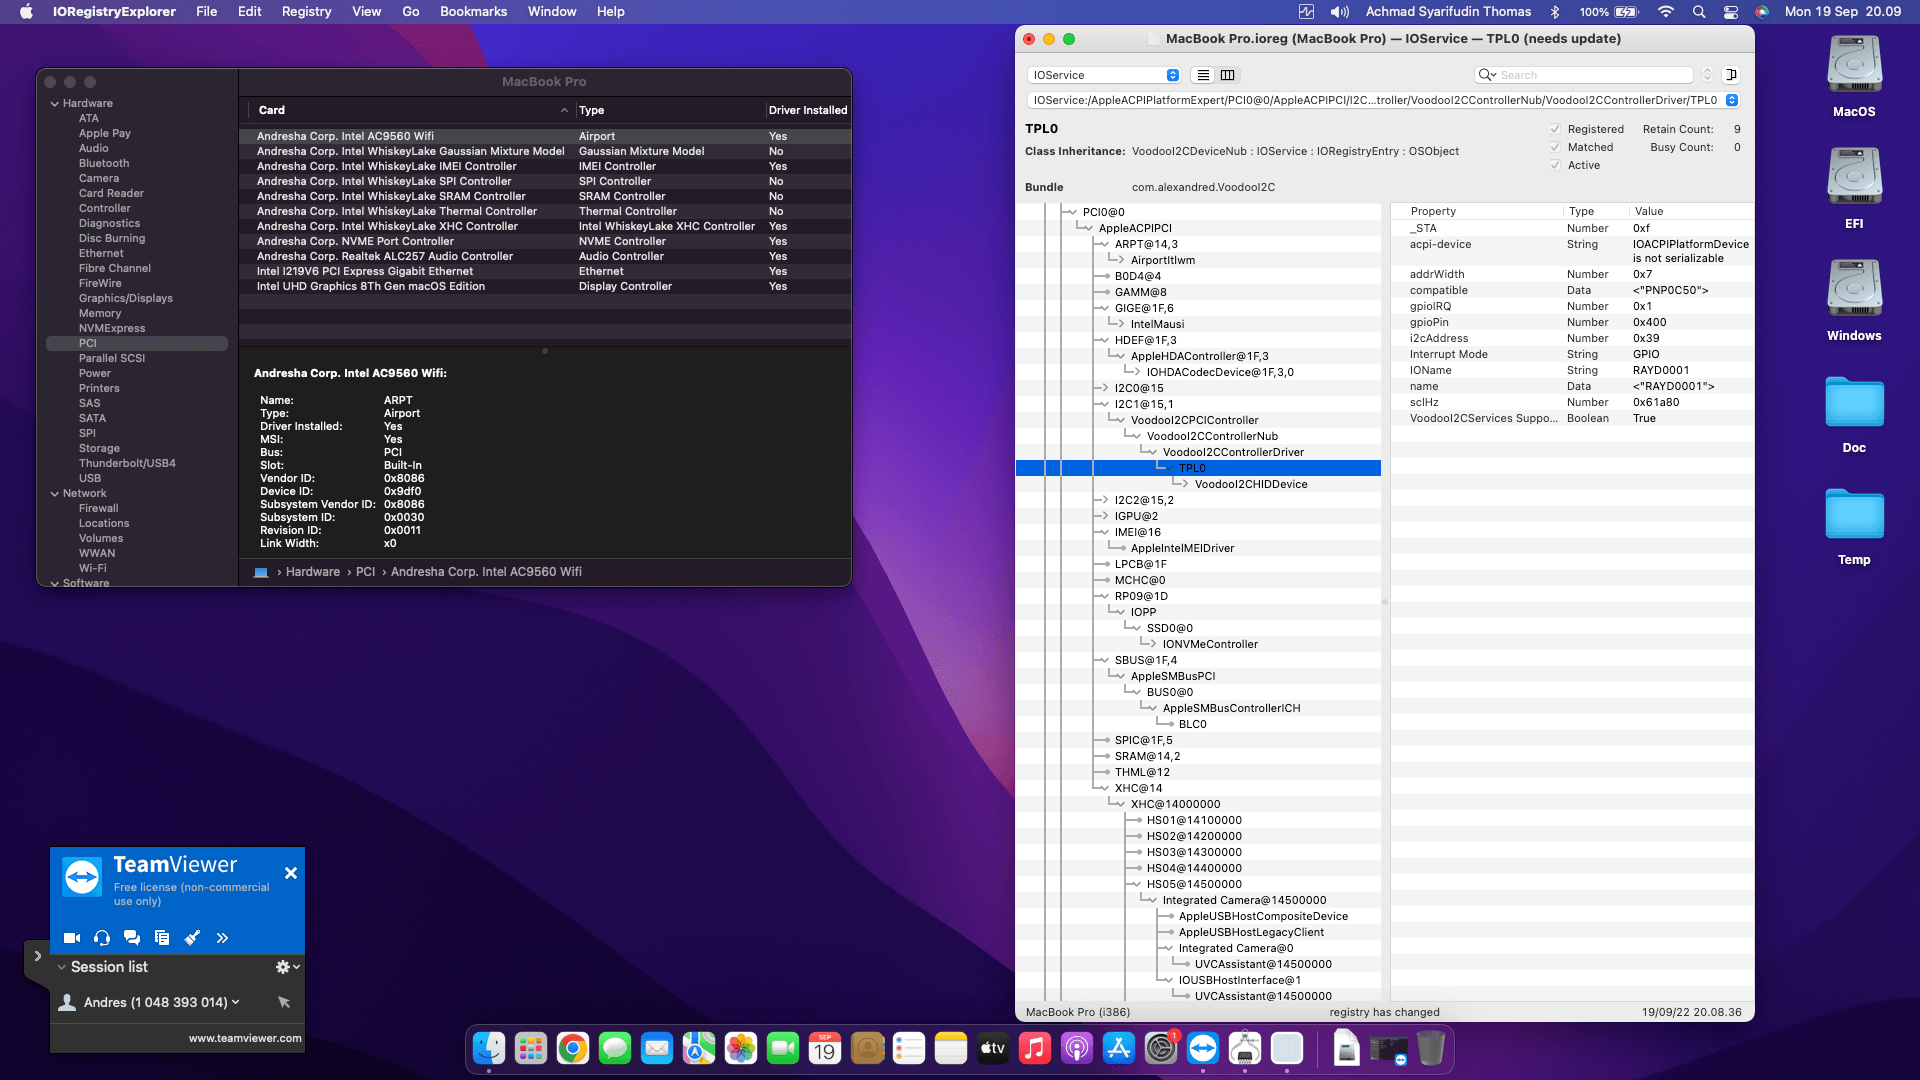Open the Bookmarks menu
Screen dimensions: 1920x1080
(x=473, y=12)
